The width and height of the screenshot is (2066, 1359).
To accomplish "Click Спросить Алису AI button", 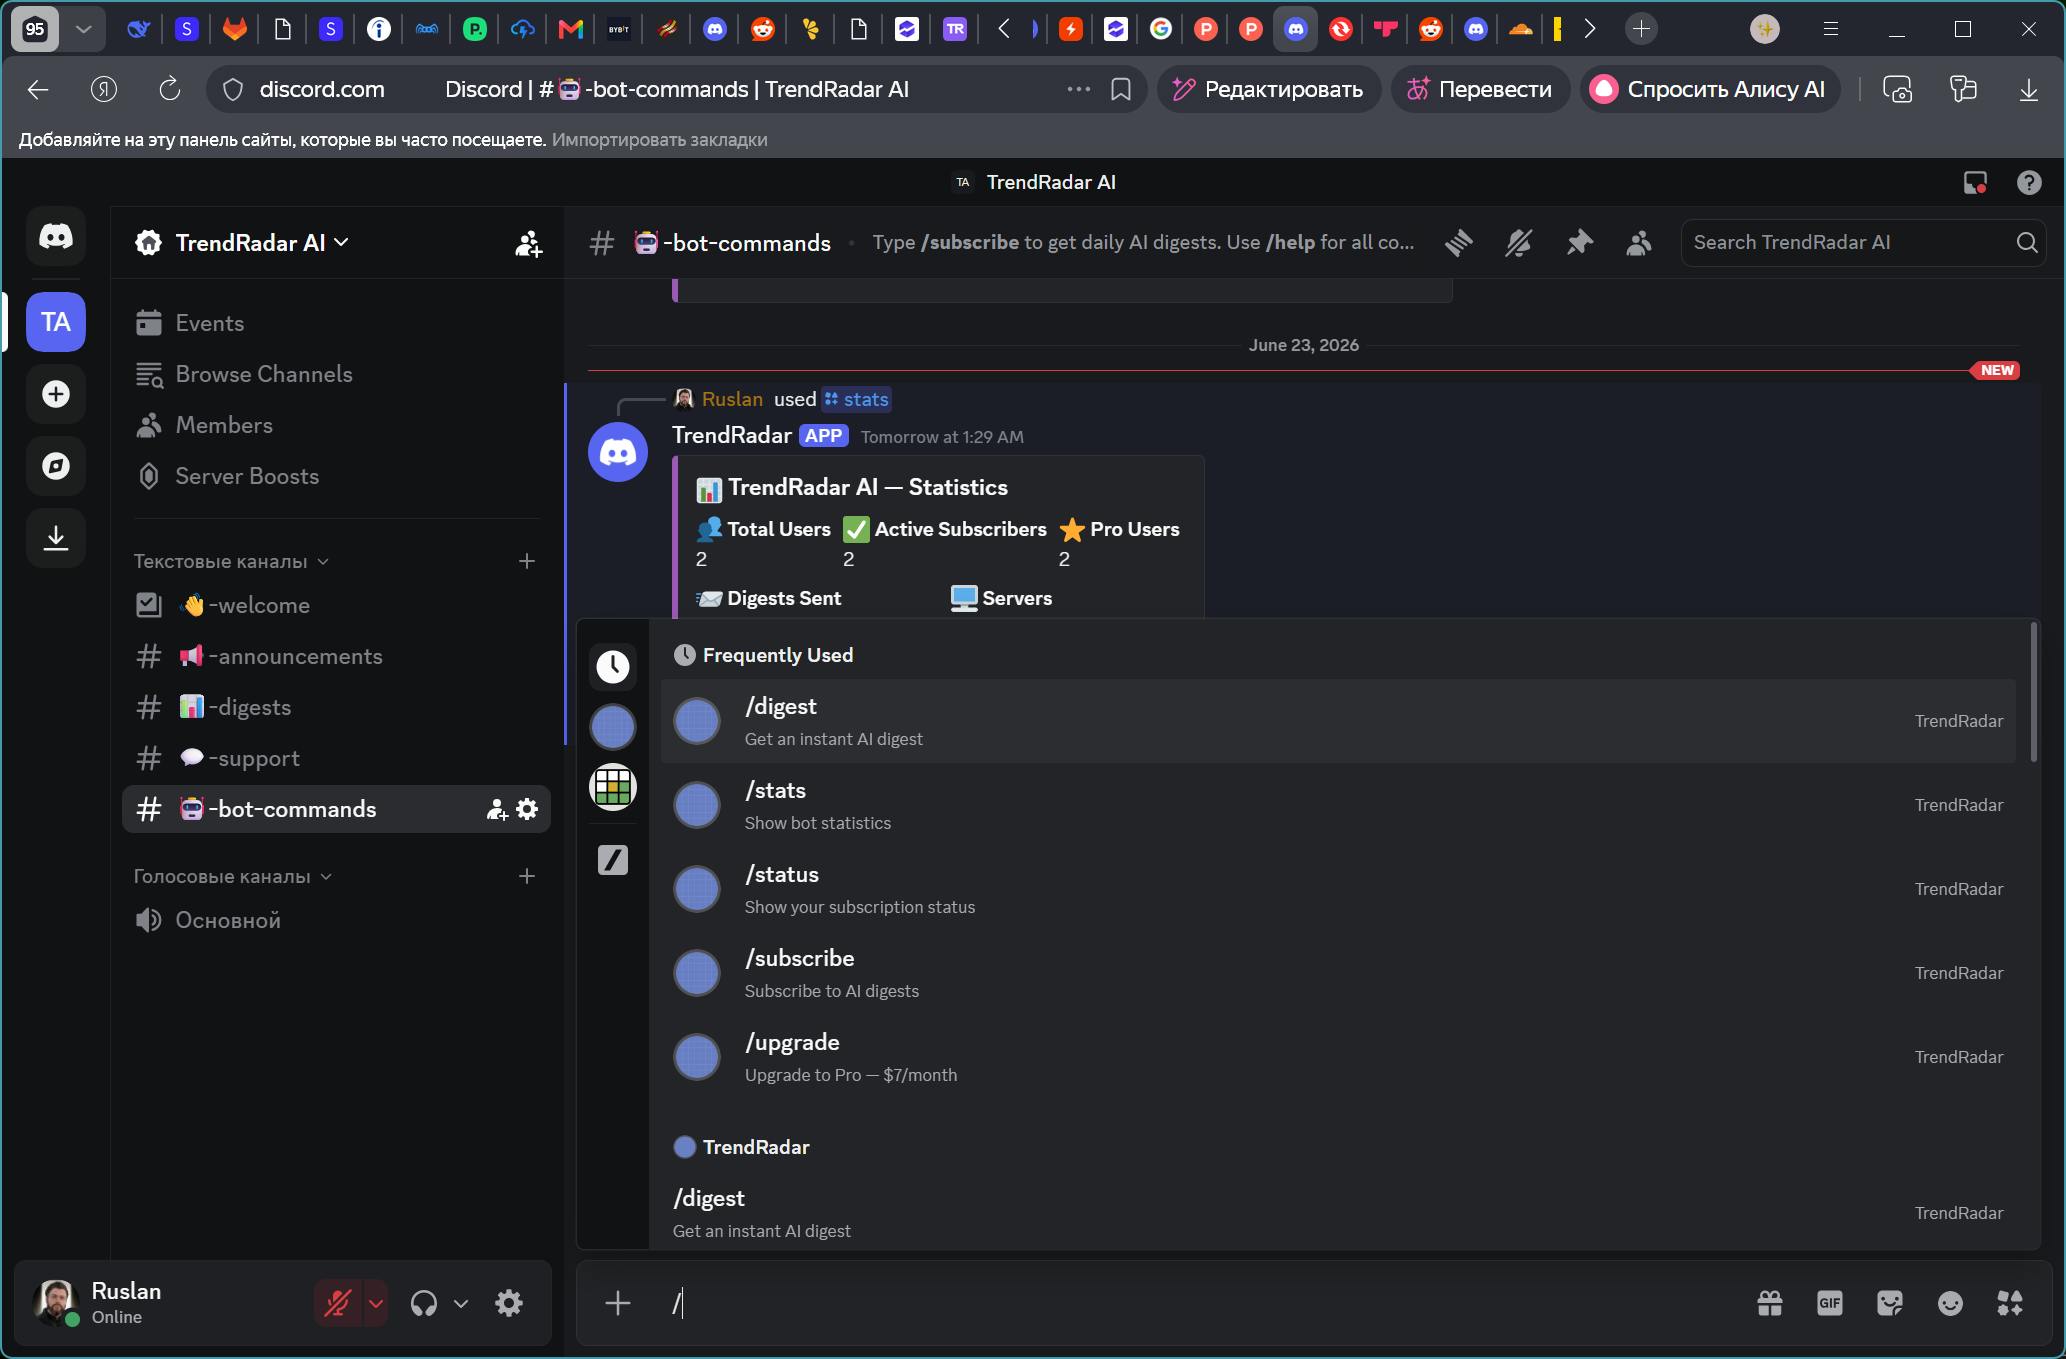I will point(1710,89).
